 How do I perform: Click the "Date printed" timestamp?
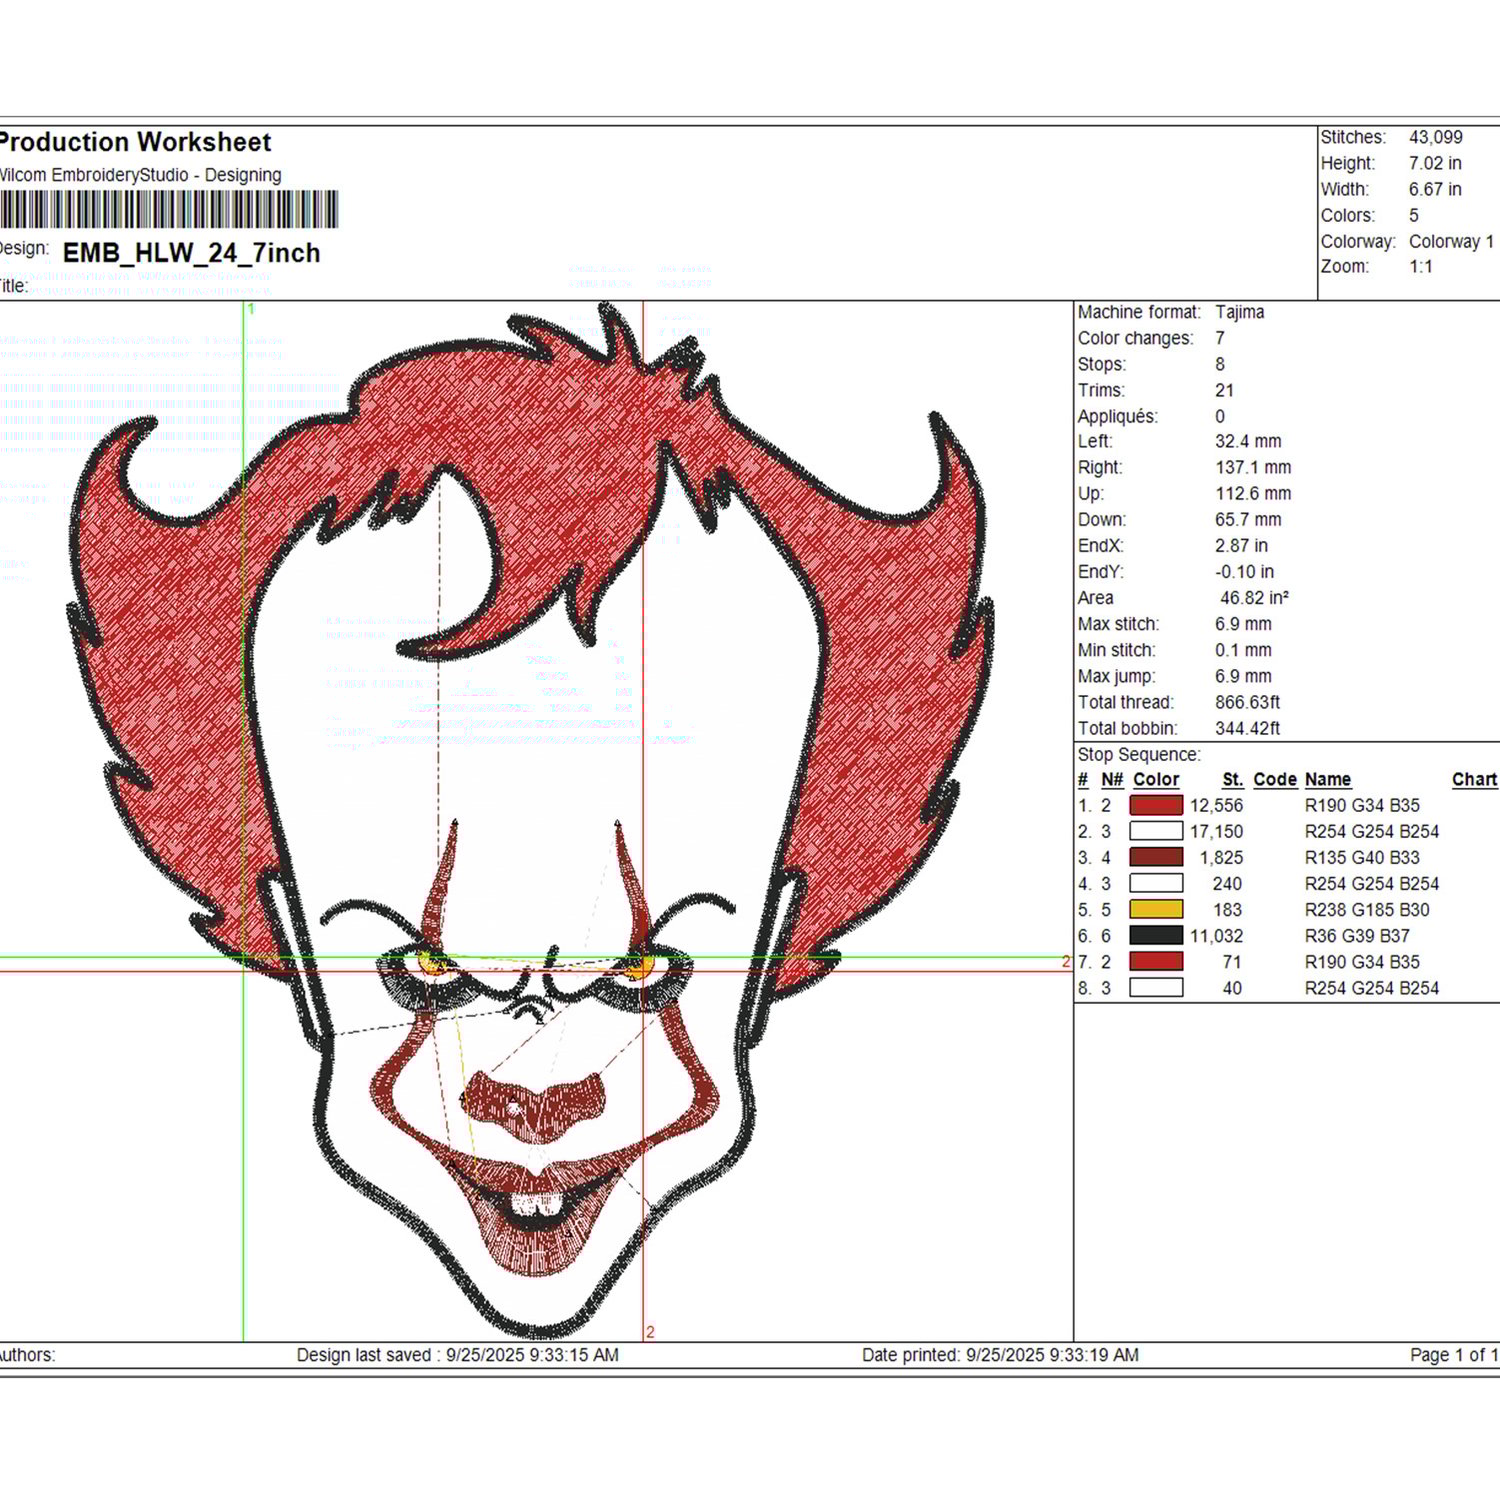(x=1001, y=1355)
